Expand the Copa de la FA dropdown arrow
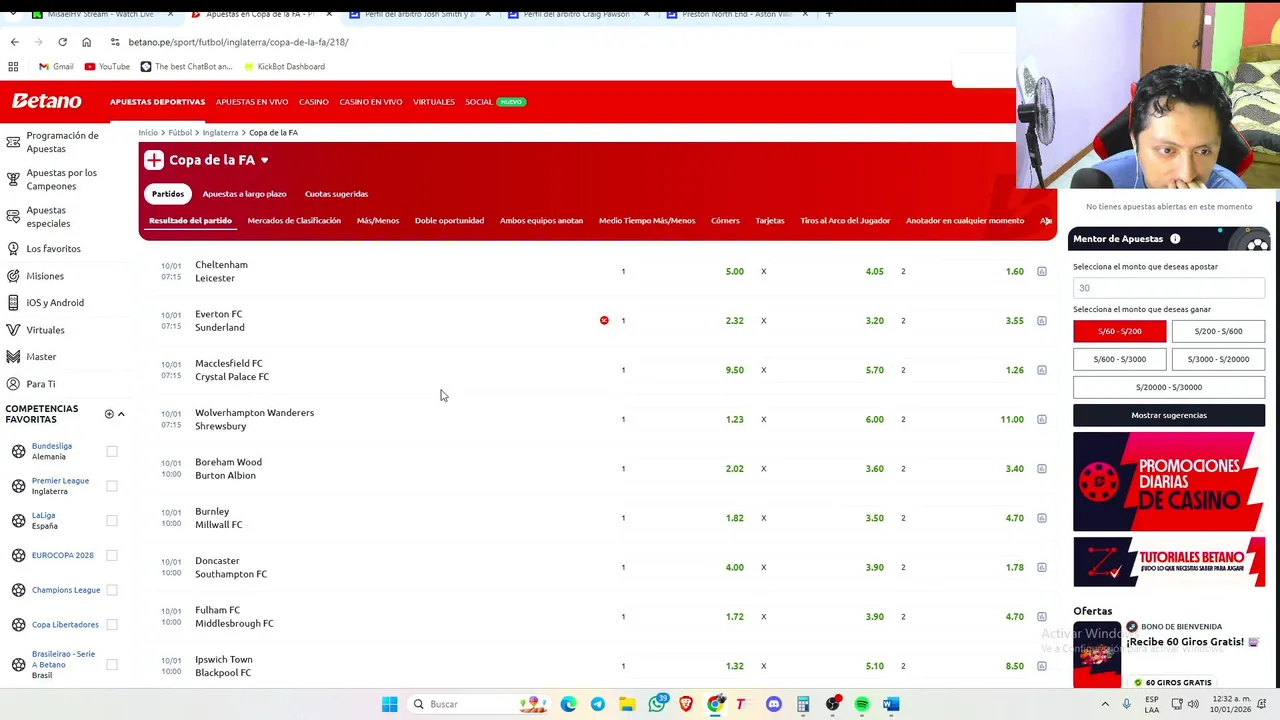Viewport: 1280px width, 720px height. (x=264, y=160)
